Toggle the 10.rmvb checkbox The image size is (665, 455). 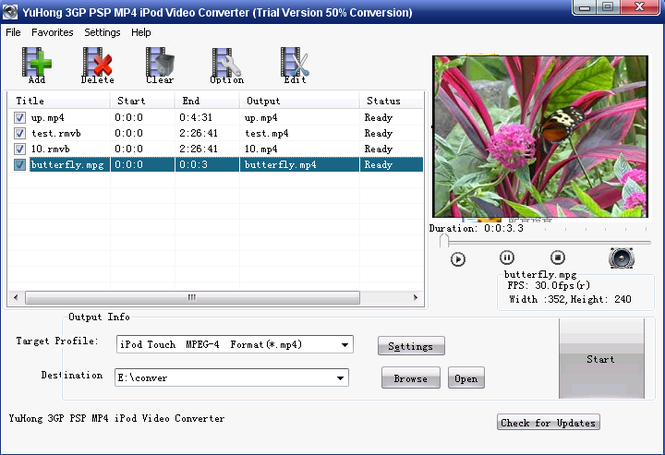click(20, 149)
